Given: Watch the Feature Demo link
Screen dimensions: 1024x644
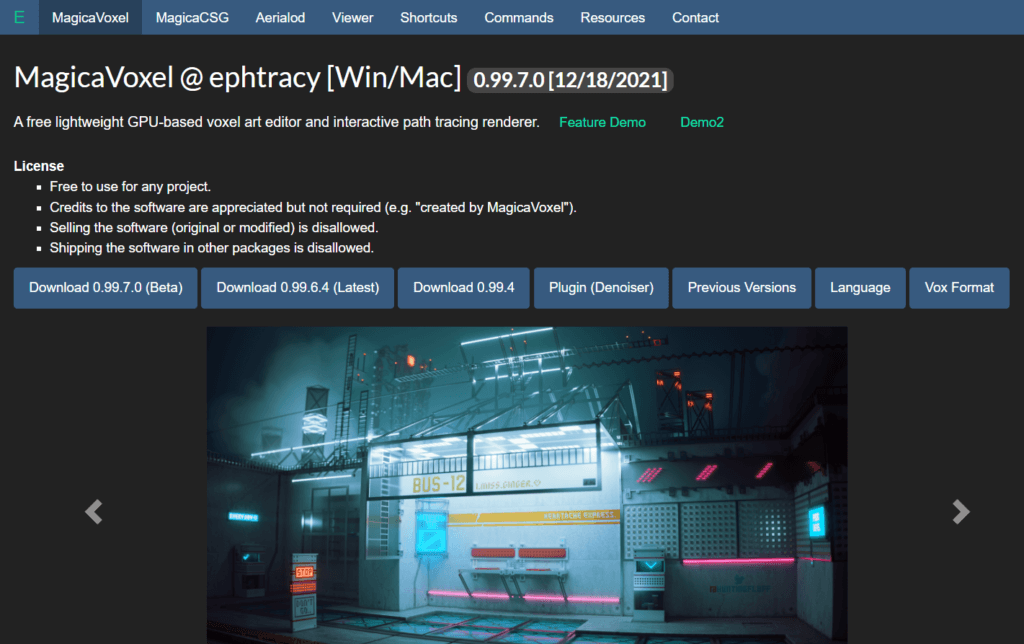Looking at the screenshot, I should point(602,122).
